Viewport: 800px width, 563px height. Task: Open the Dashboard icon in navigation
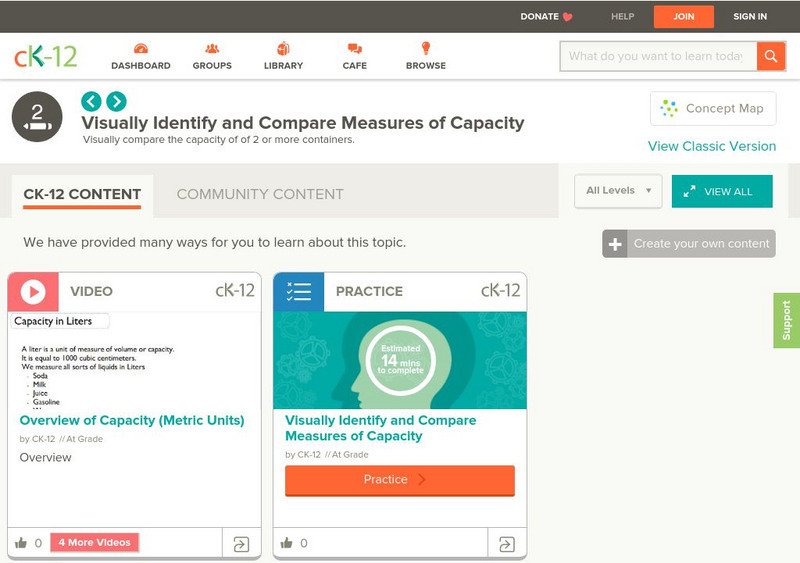coord(140,49)
